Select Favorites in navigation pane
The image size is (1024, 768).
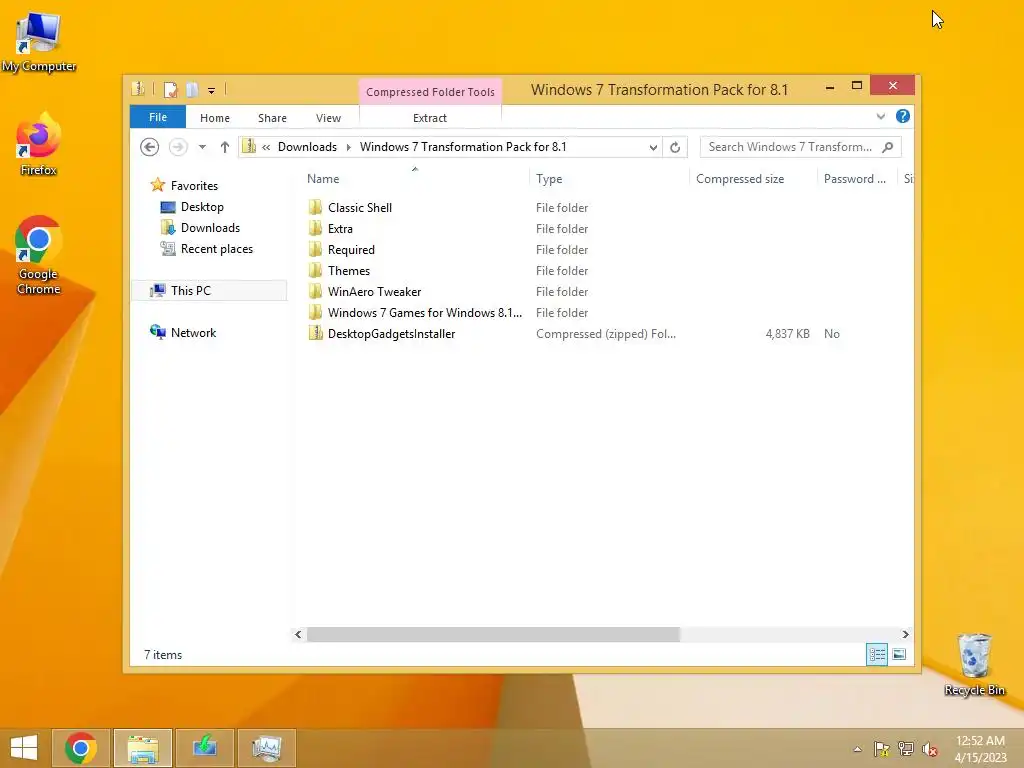coord(194,186)
